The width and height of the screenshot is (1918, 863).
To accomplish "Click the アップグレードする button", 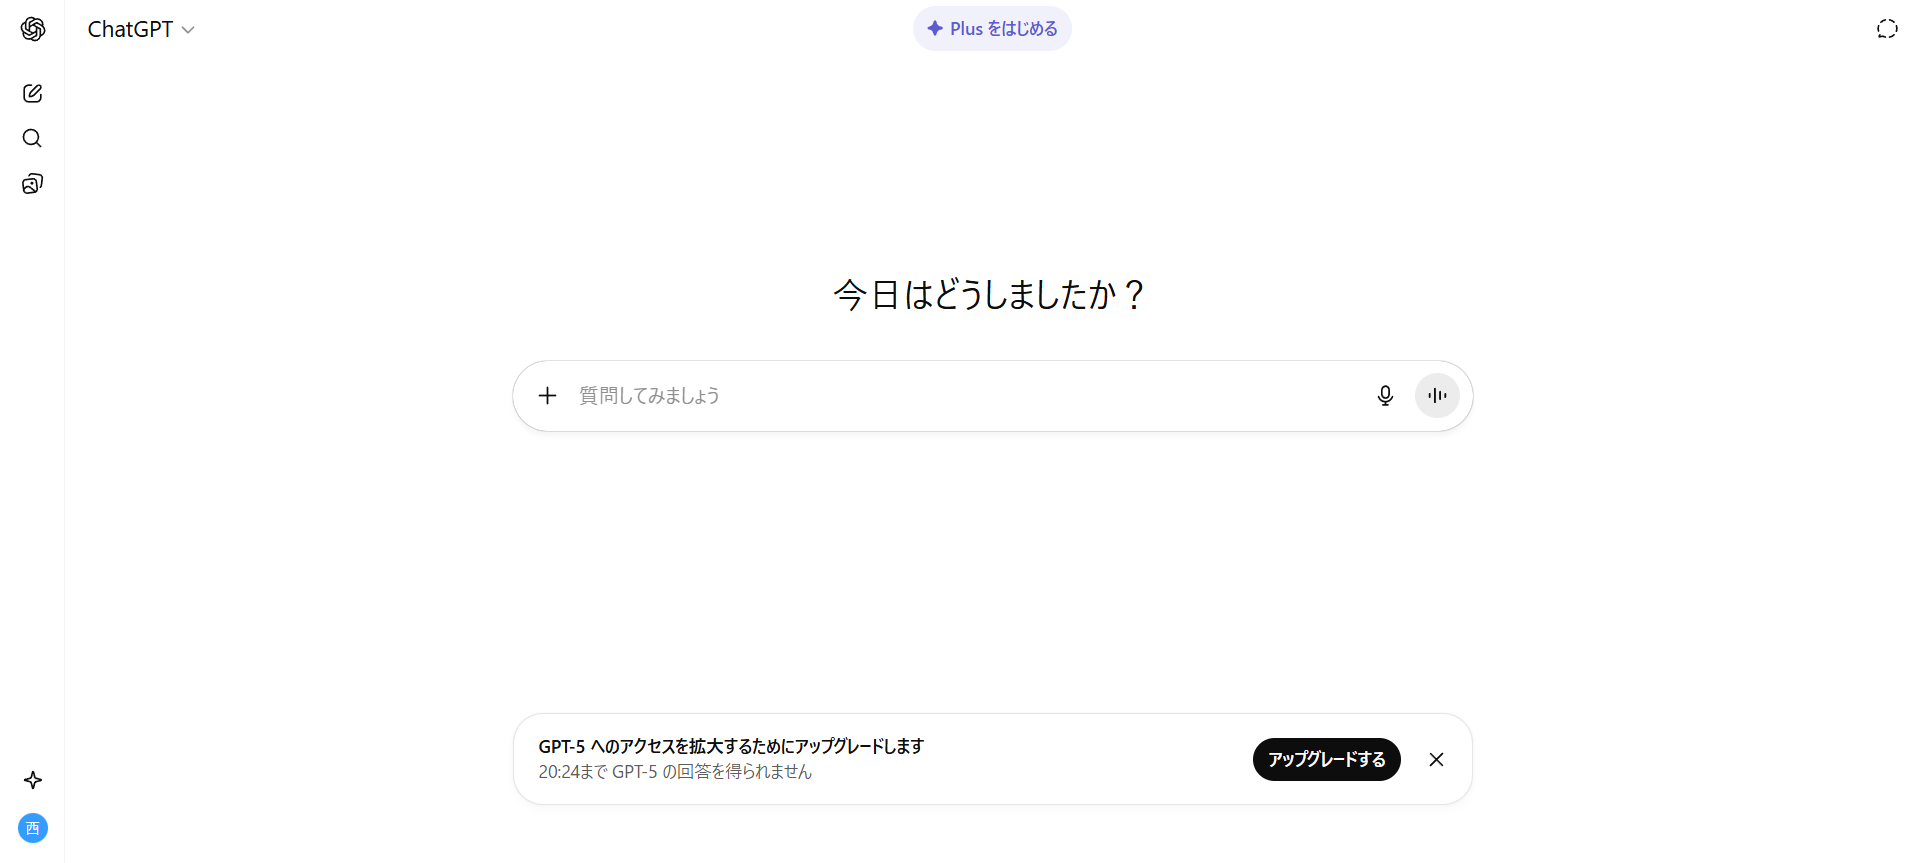I will [1326, 760].
